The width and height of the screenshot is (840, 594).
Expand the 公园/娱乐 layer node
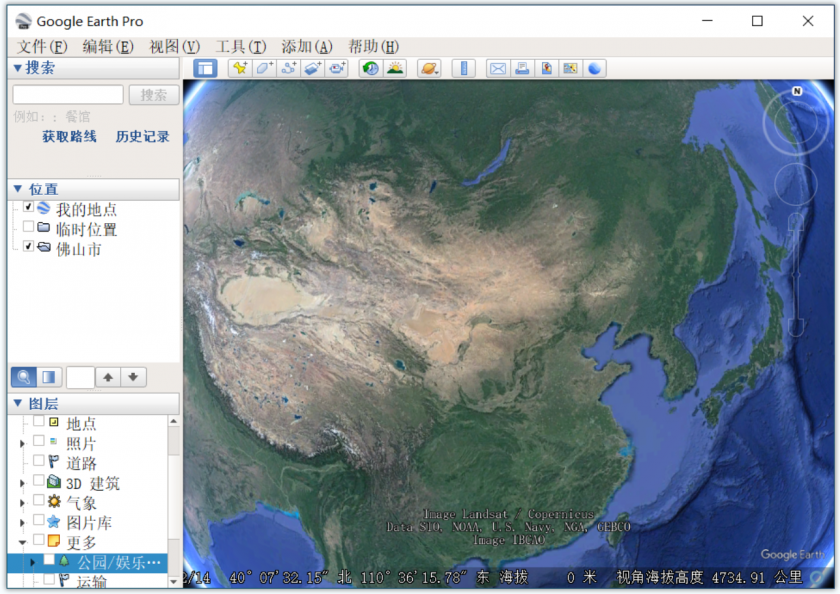point(32,562)
